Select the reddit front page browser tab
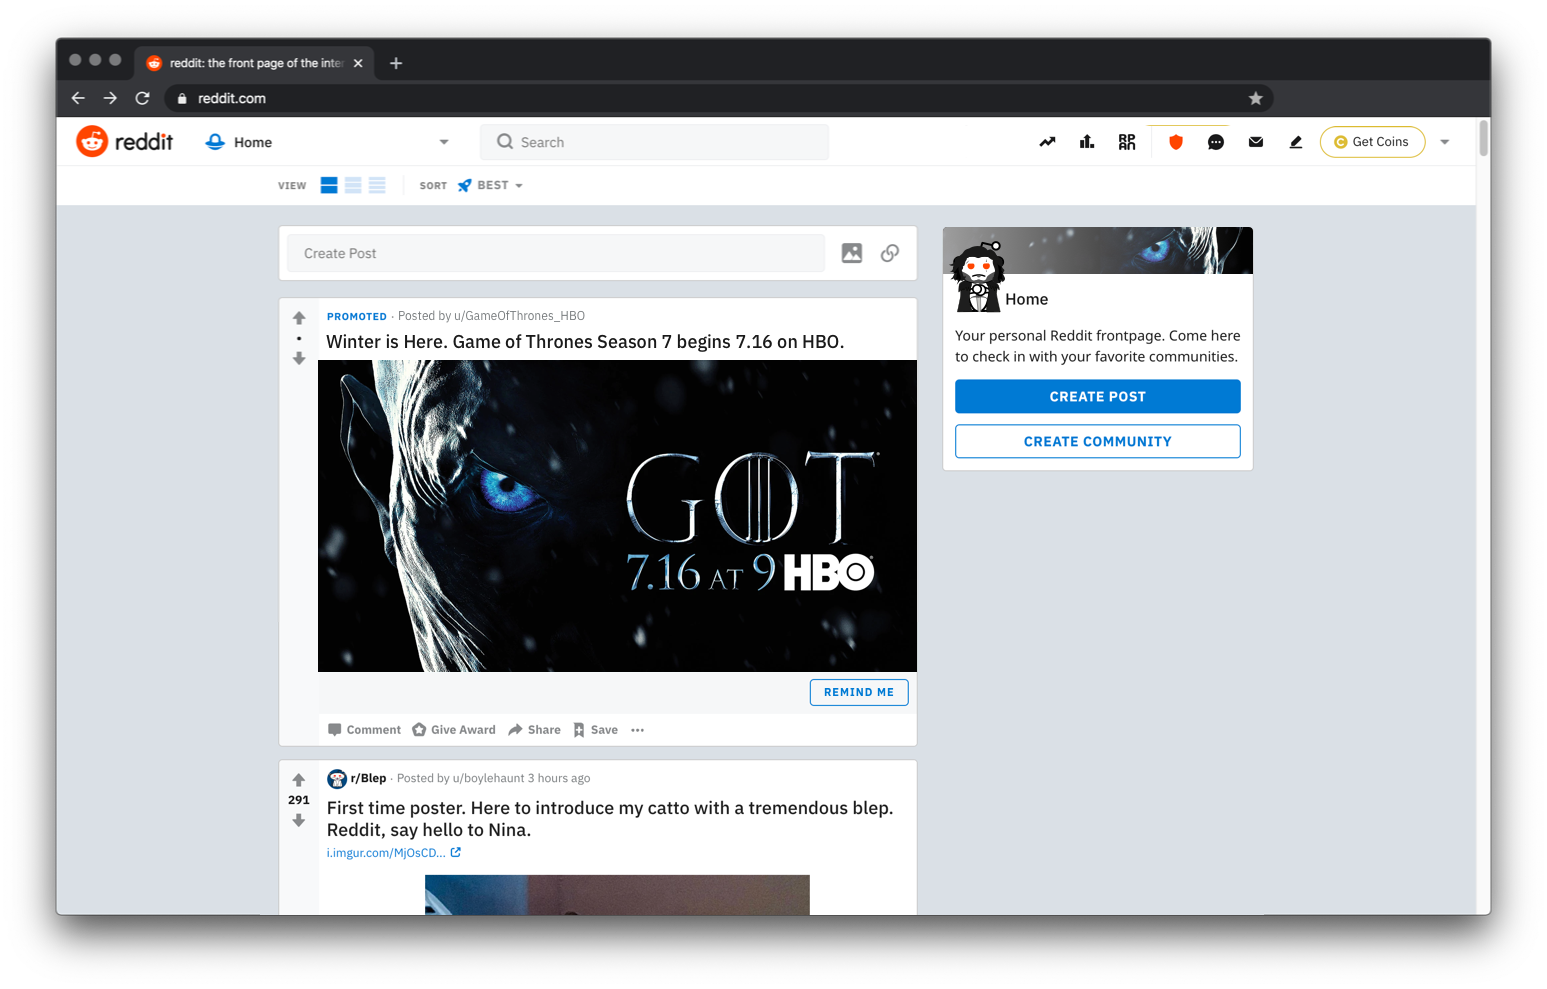The image size is (1547, 989). point(254,63)
